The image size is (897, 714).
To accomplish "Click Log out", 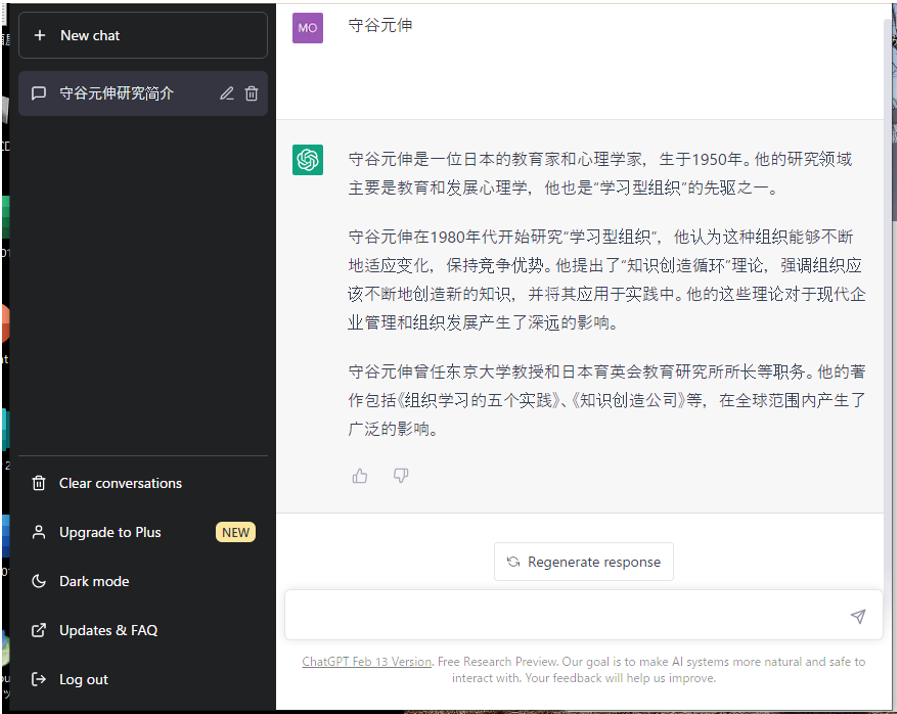I will click(143, 680).
